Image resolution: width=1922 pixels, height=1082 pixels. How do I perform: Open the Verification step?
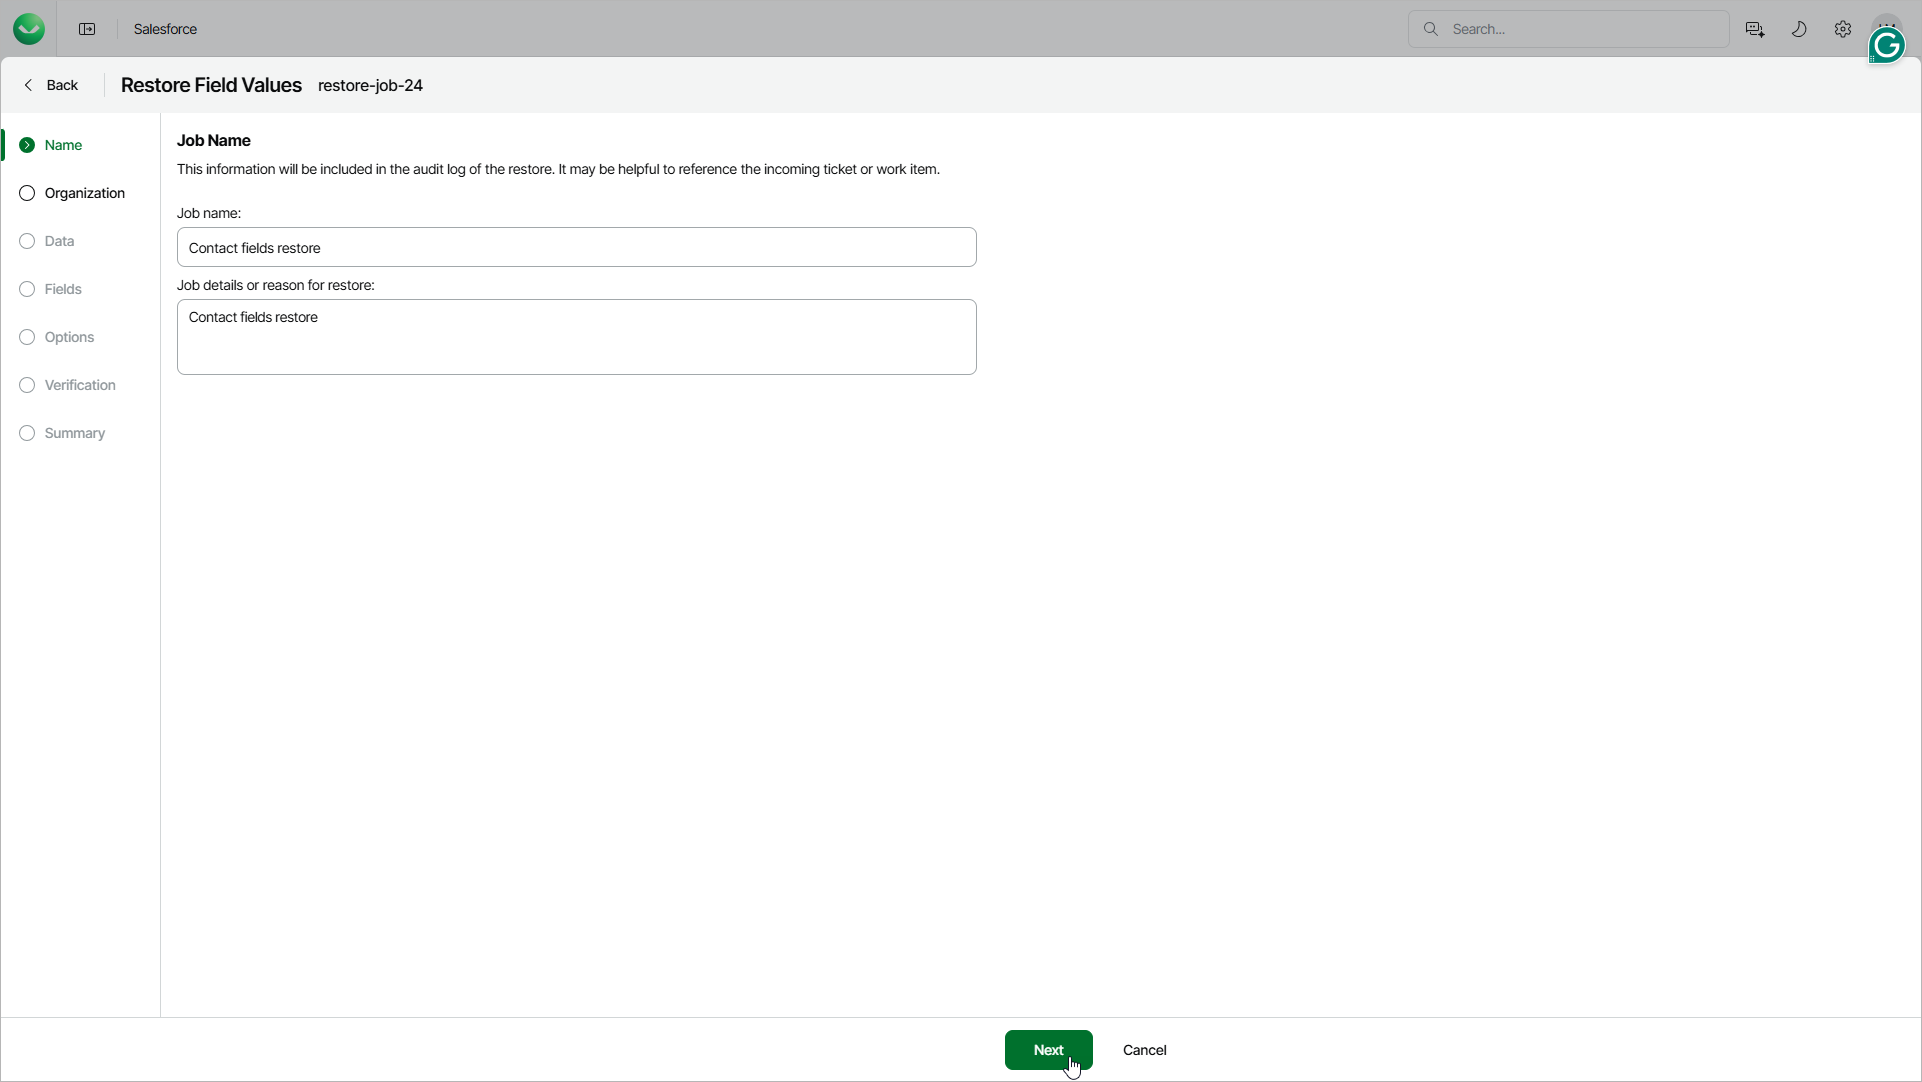click(x=80, y=385)
